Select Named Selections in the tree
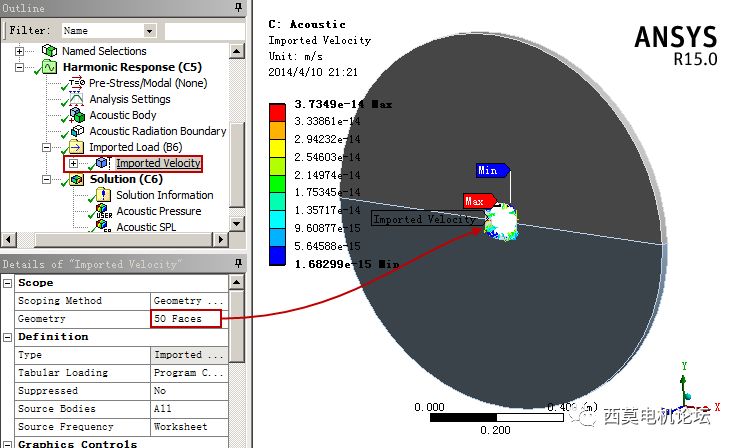 pos(104,51)
